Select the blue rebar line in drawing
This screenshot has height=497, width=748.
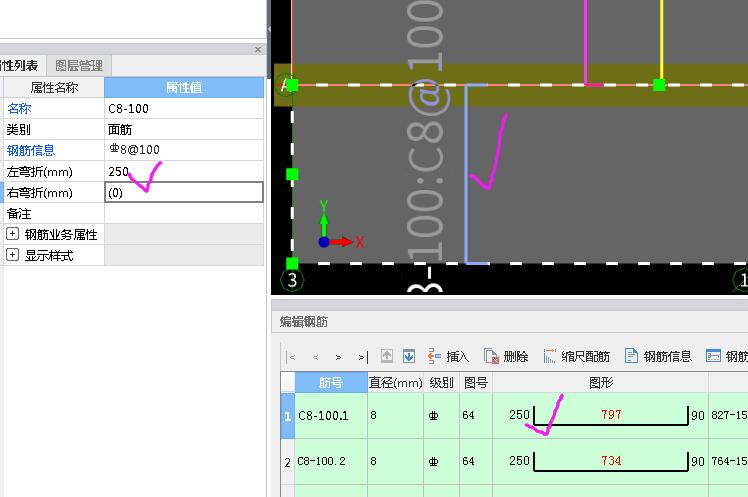click(467, 174)
